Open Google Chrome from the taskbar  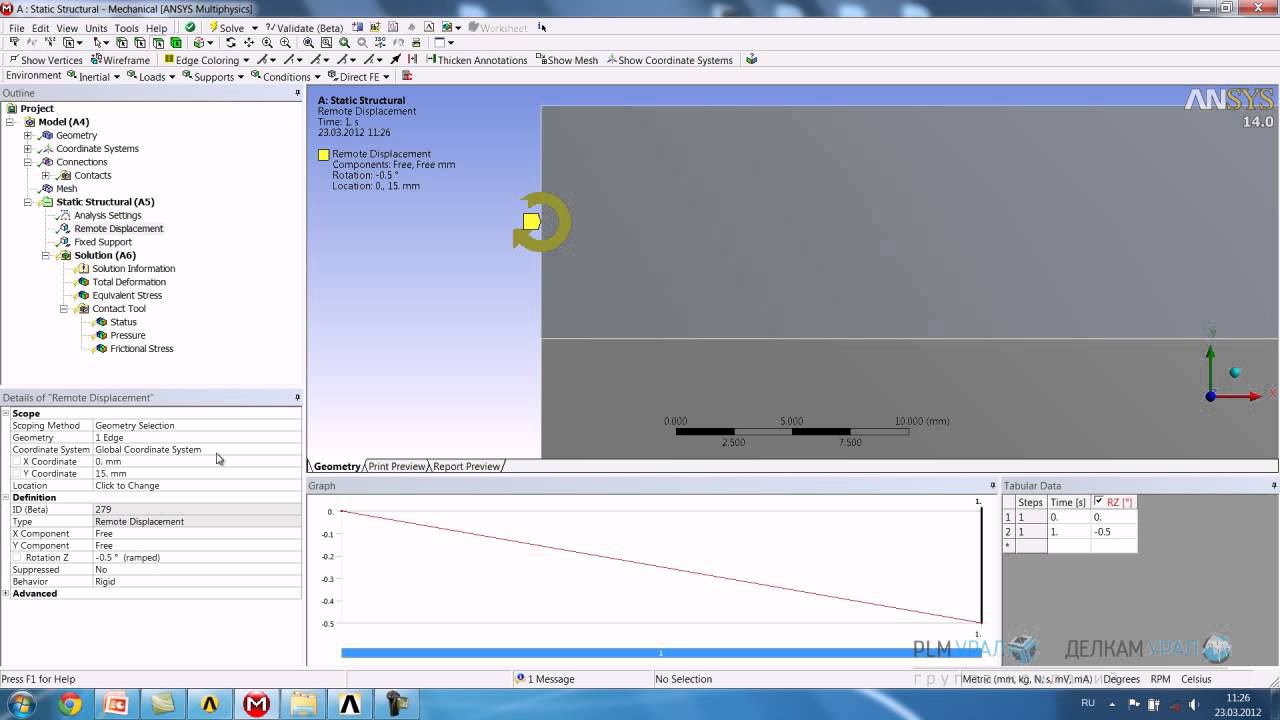(69, 704)
